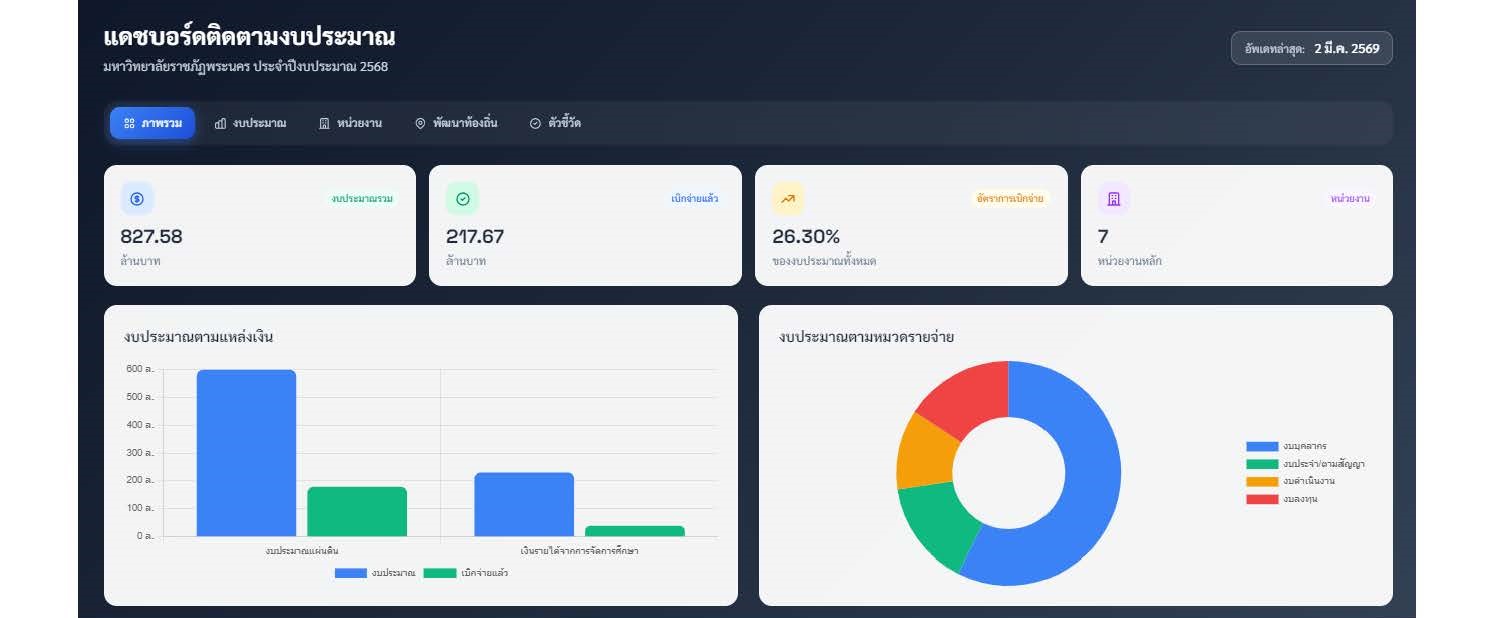1494x618 pixels.
Task: Click the bar chart icon in งบประมาณ tab
Action: tap(220, 123)
